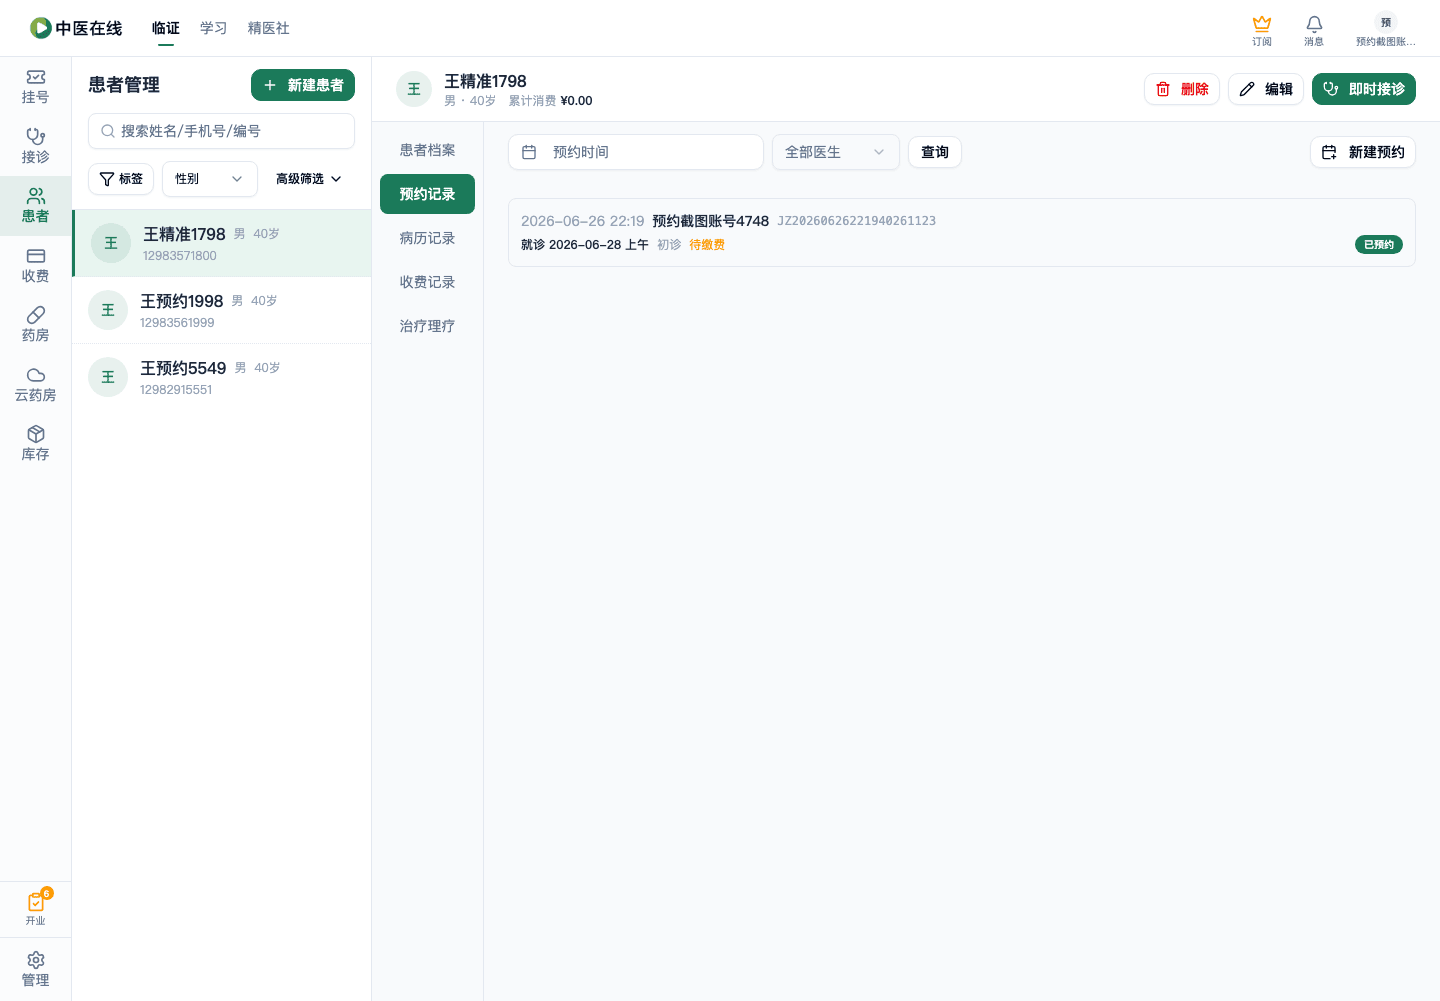Screen dimensions: 1440x1001
Task: Click avatar of 王预约1998
Action: point(108,310)
